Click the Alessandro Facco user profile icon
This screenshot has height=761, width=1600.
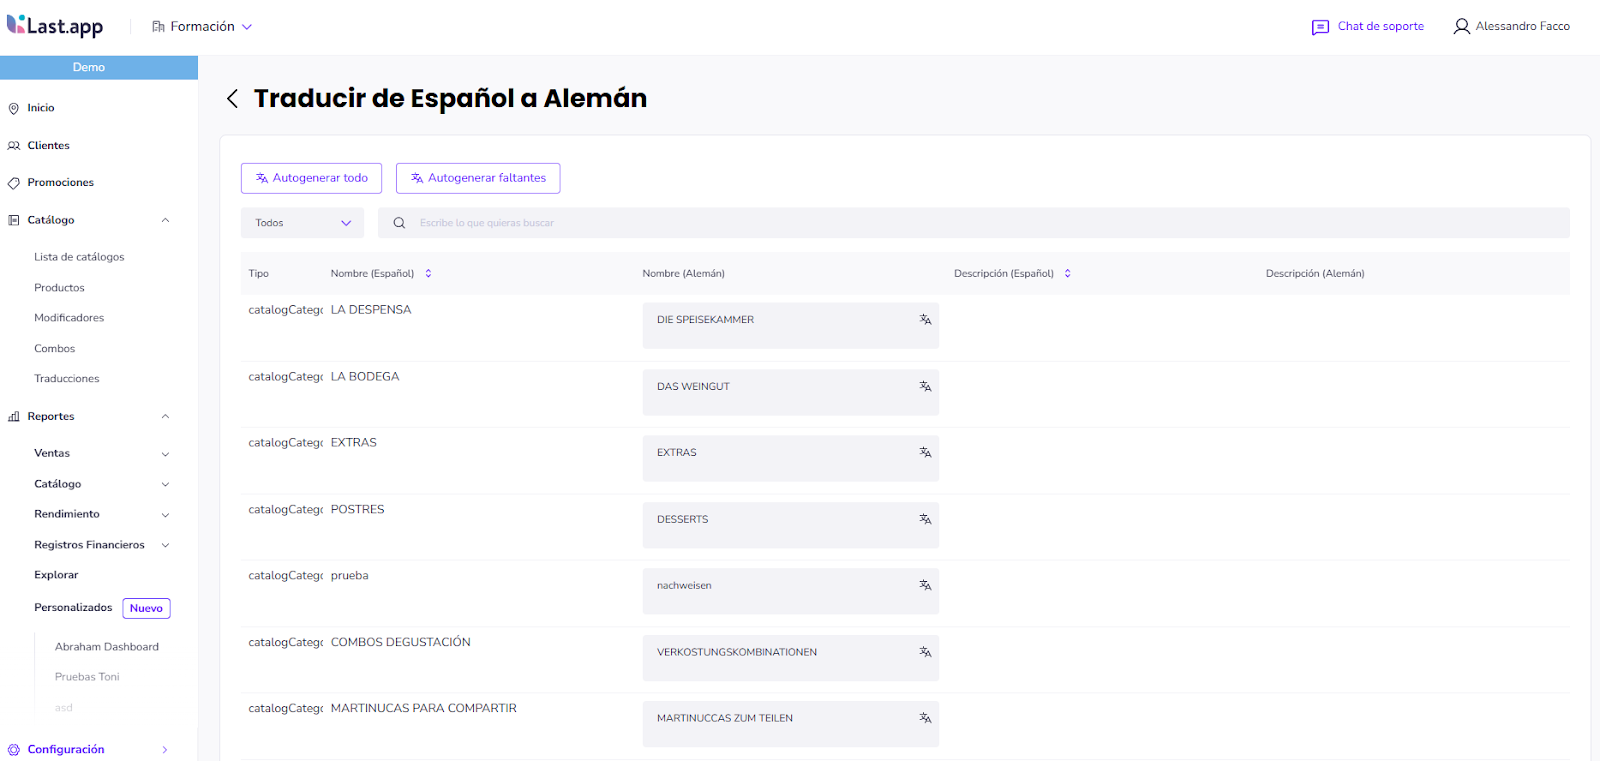[1461, 27]
